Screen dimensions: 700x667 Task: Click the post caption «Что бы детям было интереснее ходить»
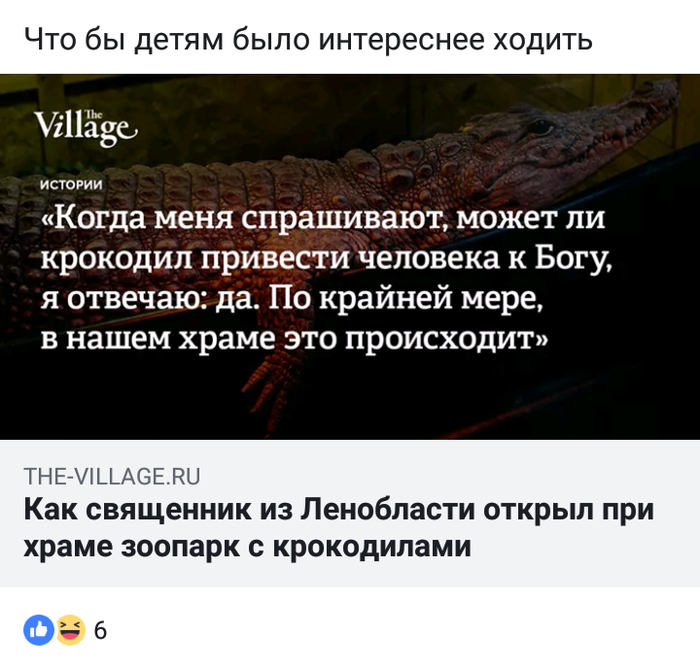tap(308, 39)
